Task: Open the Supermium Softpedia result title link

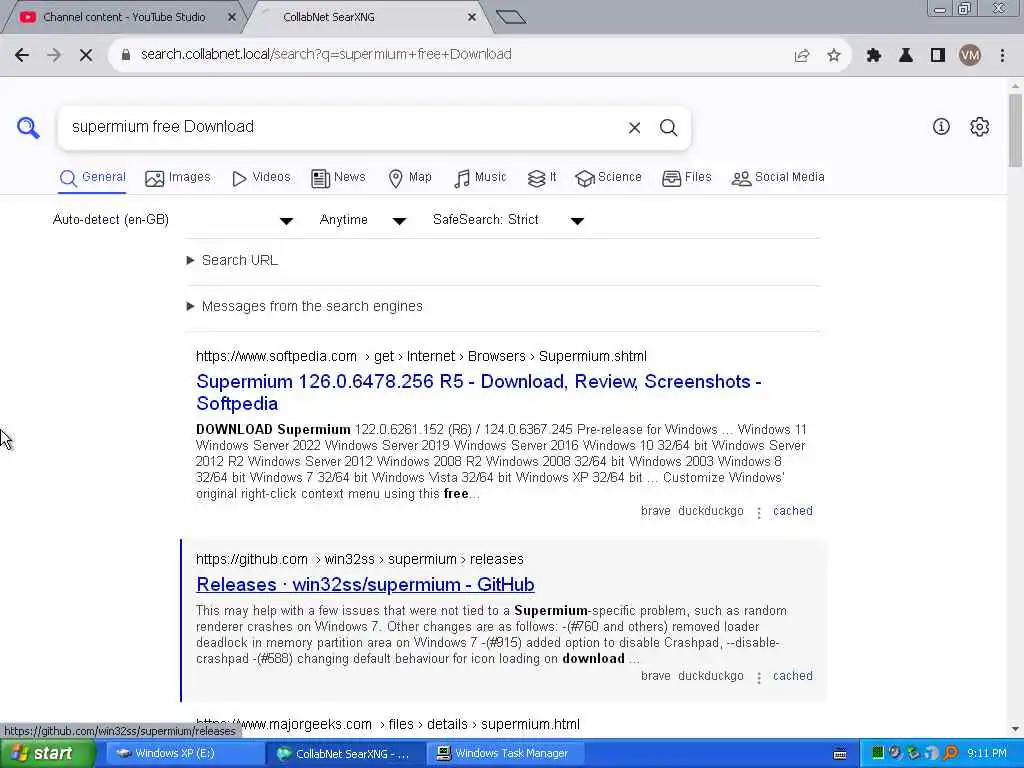Action: [479, 392]
